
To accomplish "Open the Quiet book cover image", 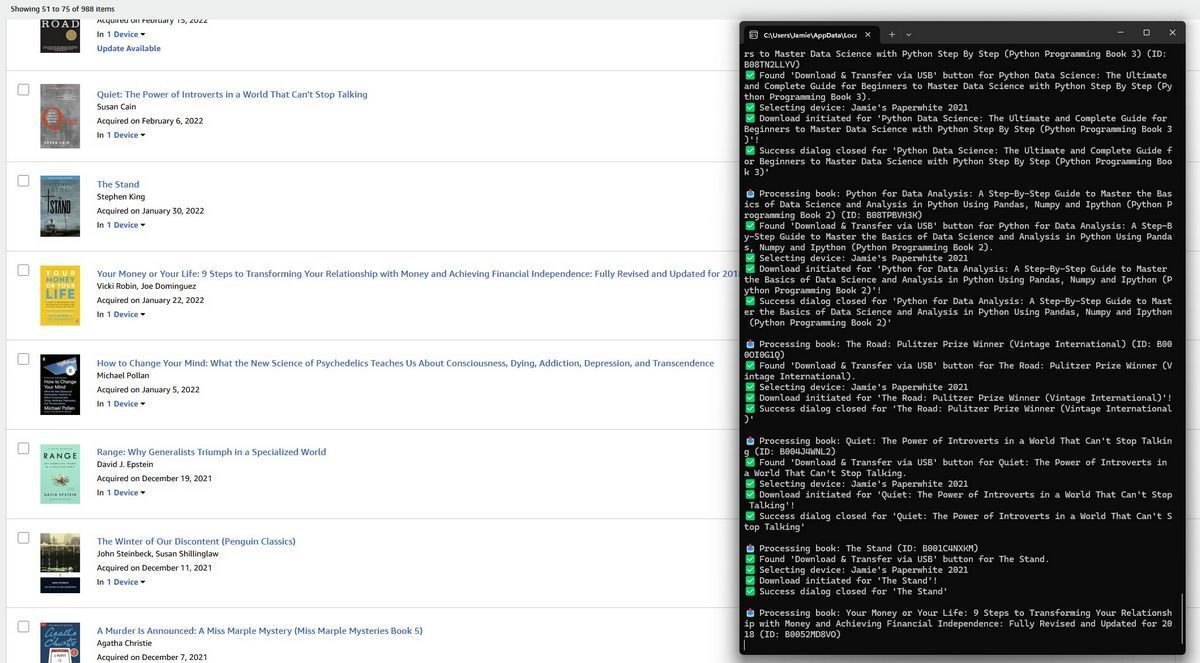I will 60,115.
